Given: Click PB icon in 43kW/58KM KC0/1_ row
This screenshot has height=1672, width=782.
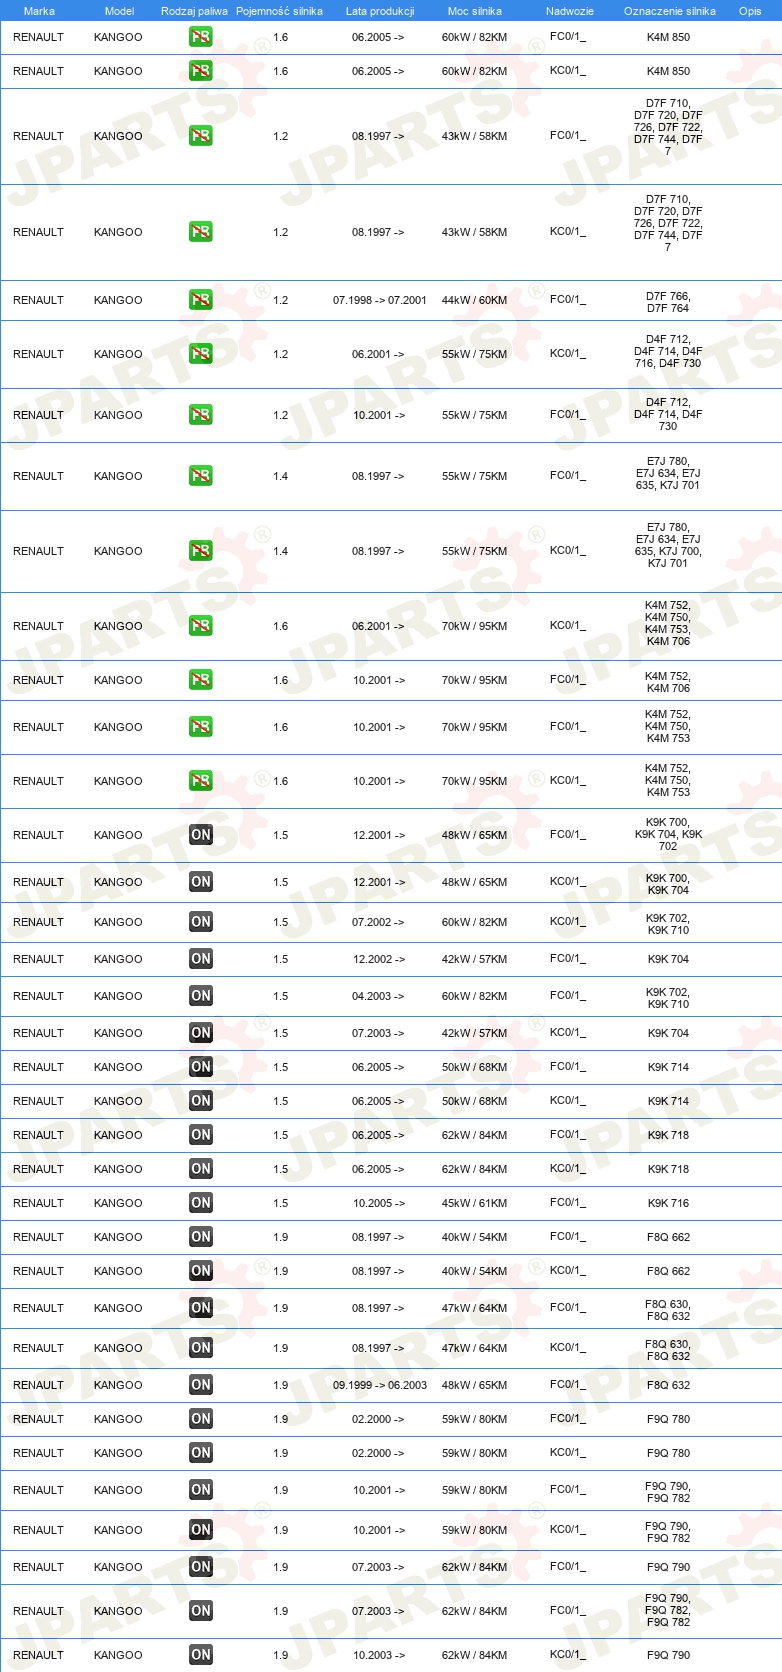Looking at the screenshot, I should (x=201, y=232).
